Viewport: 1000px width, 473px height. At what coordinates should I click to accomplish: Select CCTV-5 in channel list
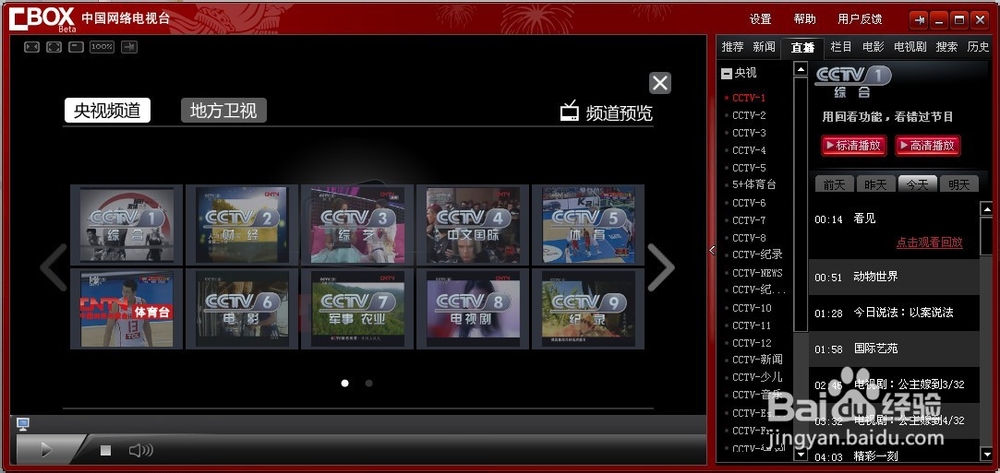pyautogui.click(x=749, y=168)
